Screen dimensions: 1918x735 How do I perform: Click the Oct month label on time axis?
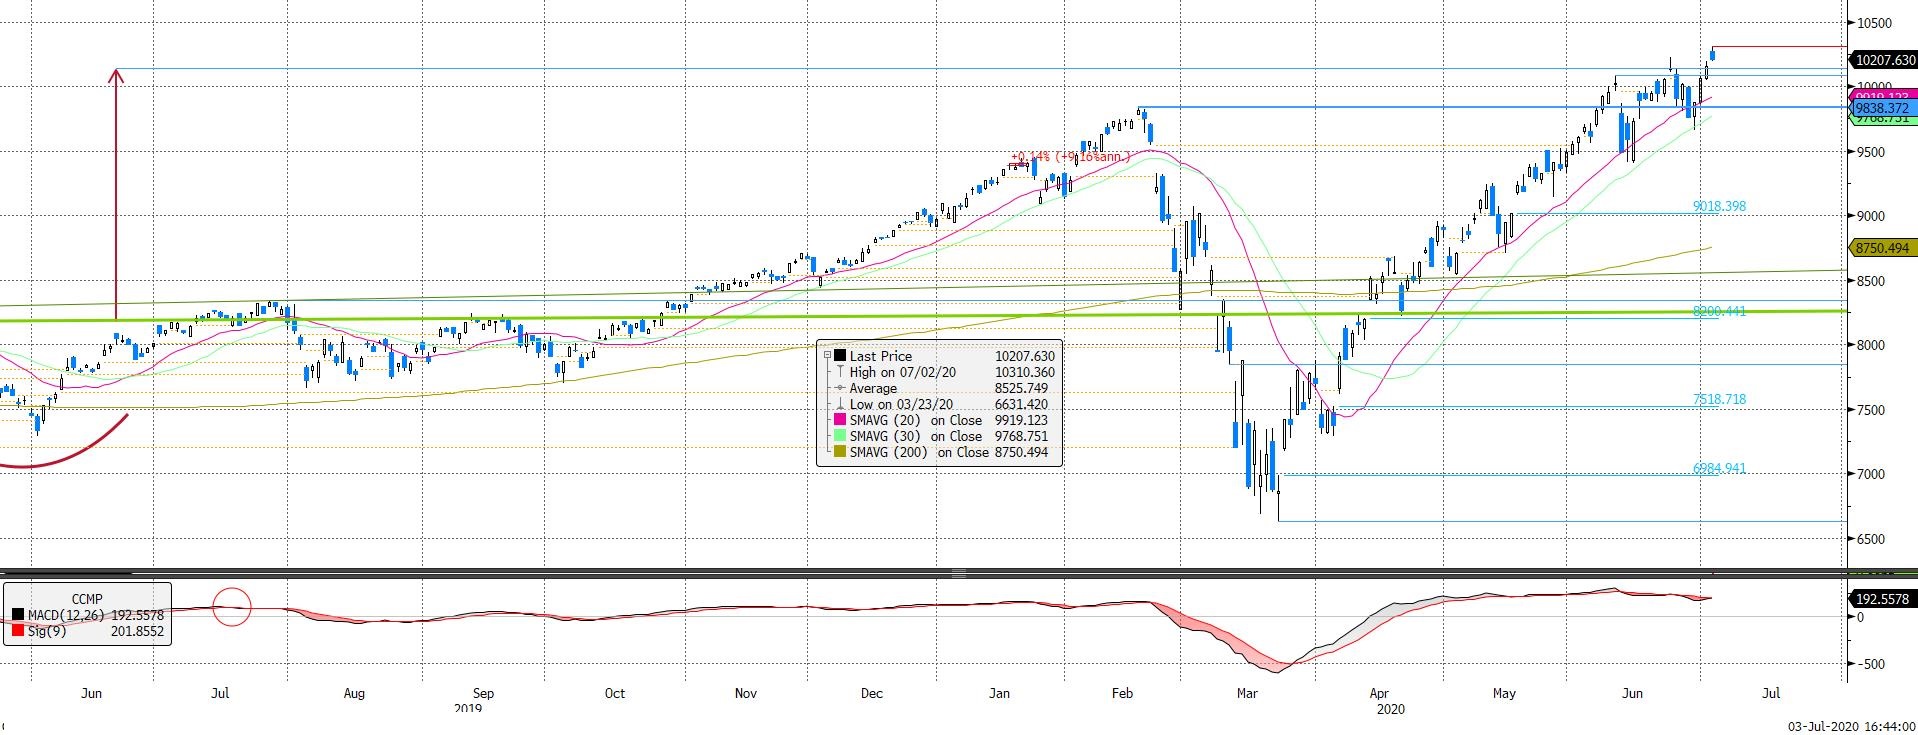click(x=615, y=693)
